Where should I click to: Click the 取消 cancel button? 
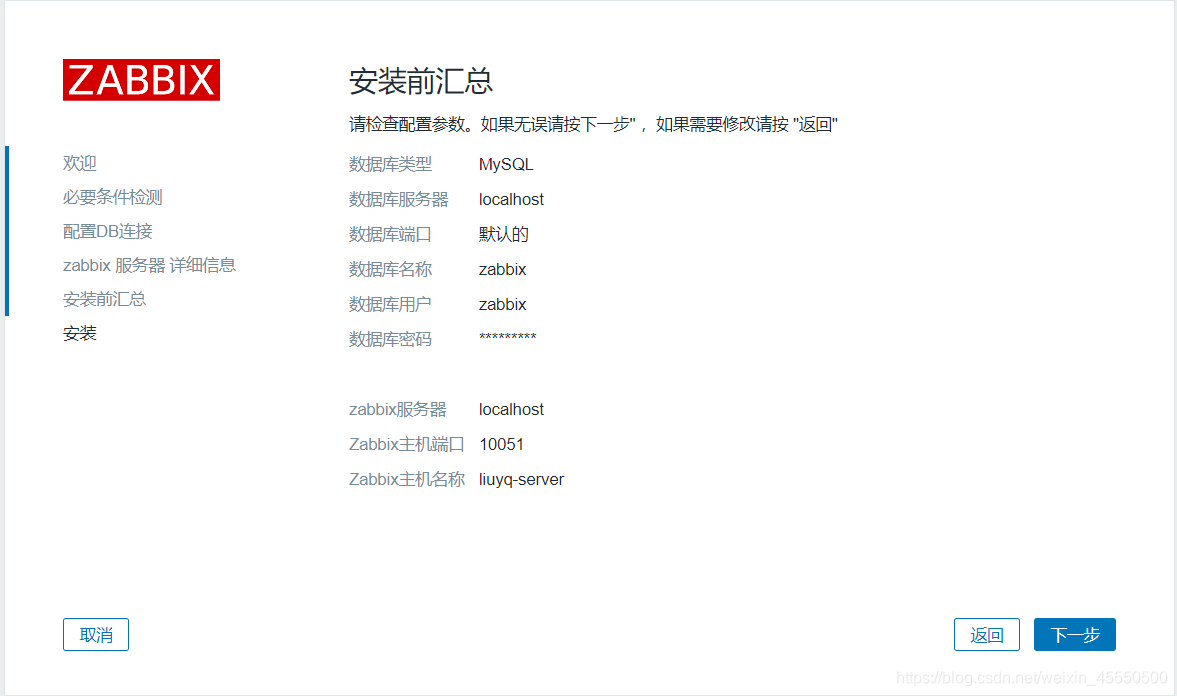tap(96, 634)
